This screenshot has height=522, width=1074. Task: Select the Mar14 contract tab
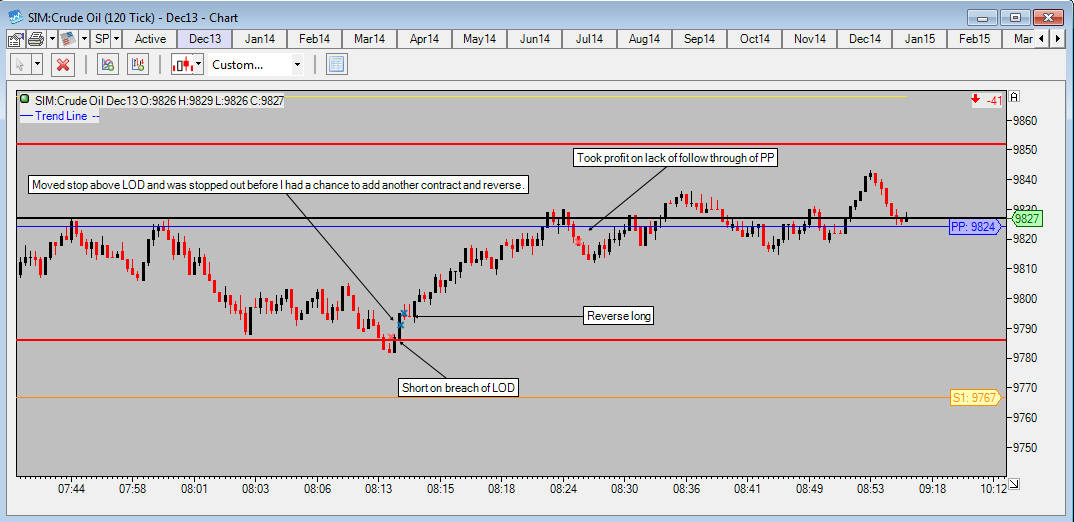point(369,39)
